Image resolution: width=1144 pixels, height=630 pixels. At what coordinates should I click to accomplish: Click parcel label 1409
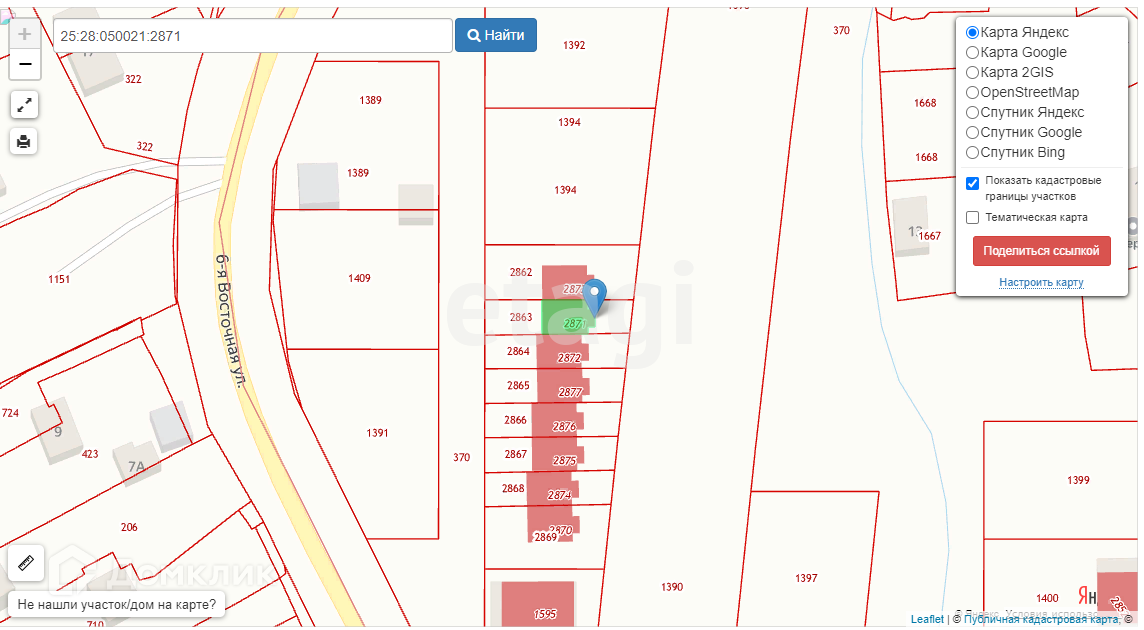pos(359,278)
